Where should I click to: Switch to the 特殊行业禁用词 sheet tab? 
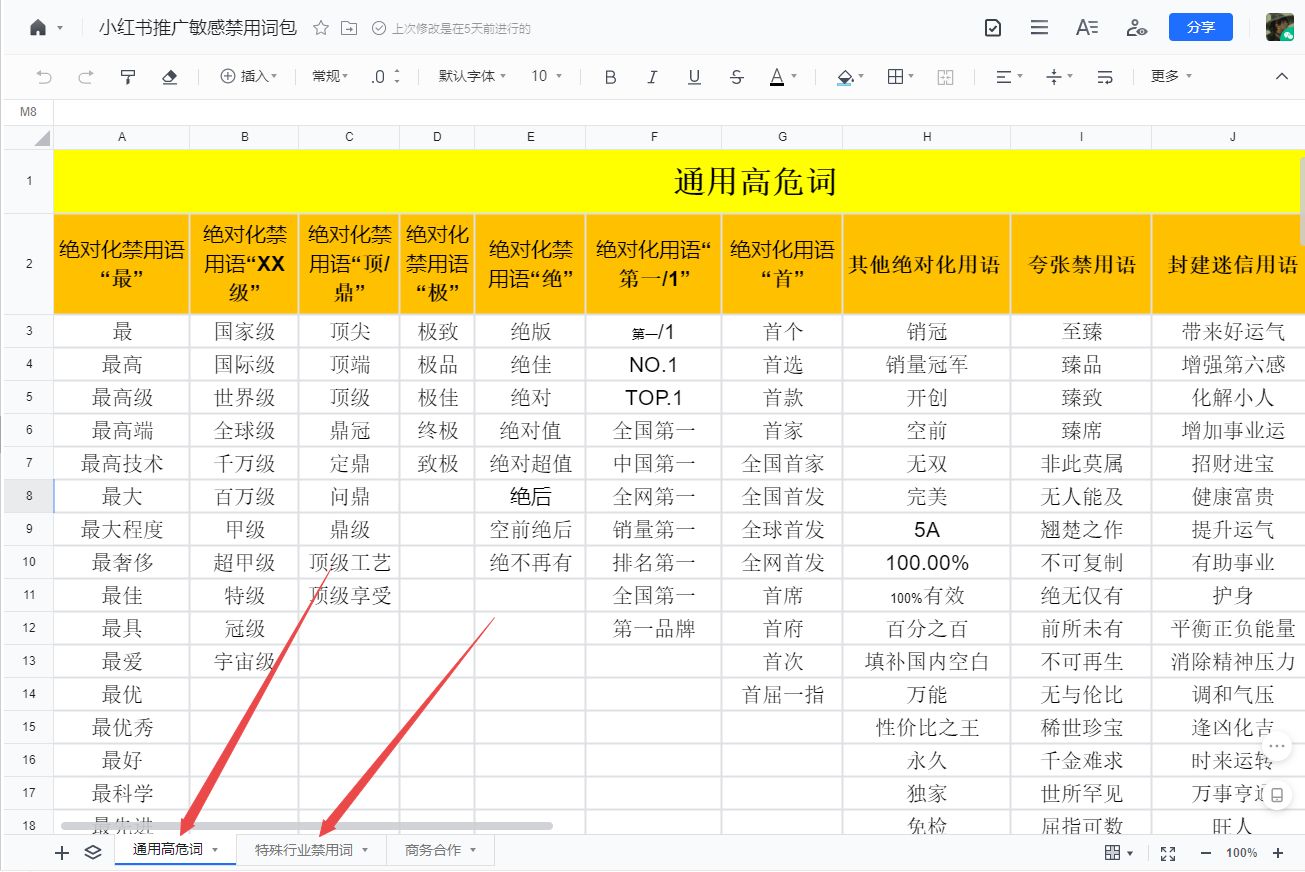click(x=305, y=847)
